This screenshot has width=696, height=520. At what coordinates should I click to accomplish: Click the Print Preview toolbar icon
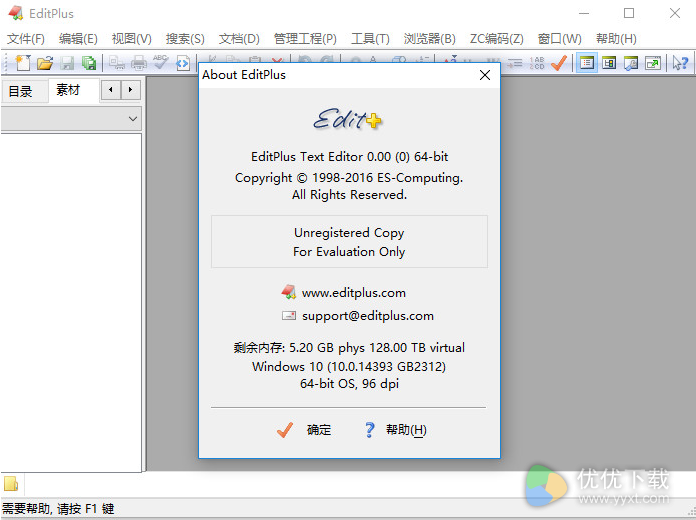pos(117,63)
